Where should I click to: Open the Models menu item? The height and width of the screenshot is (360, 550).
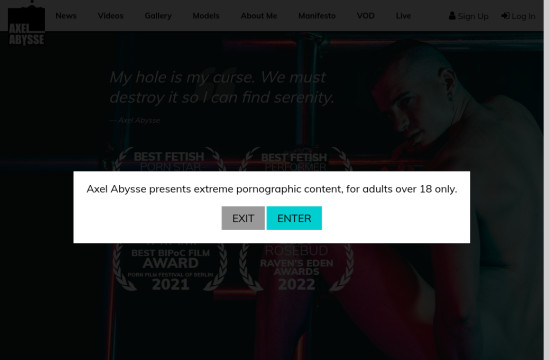[x=206, y=16]
